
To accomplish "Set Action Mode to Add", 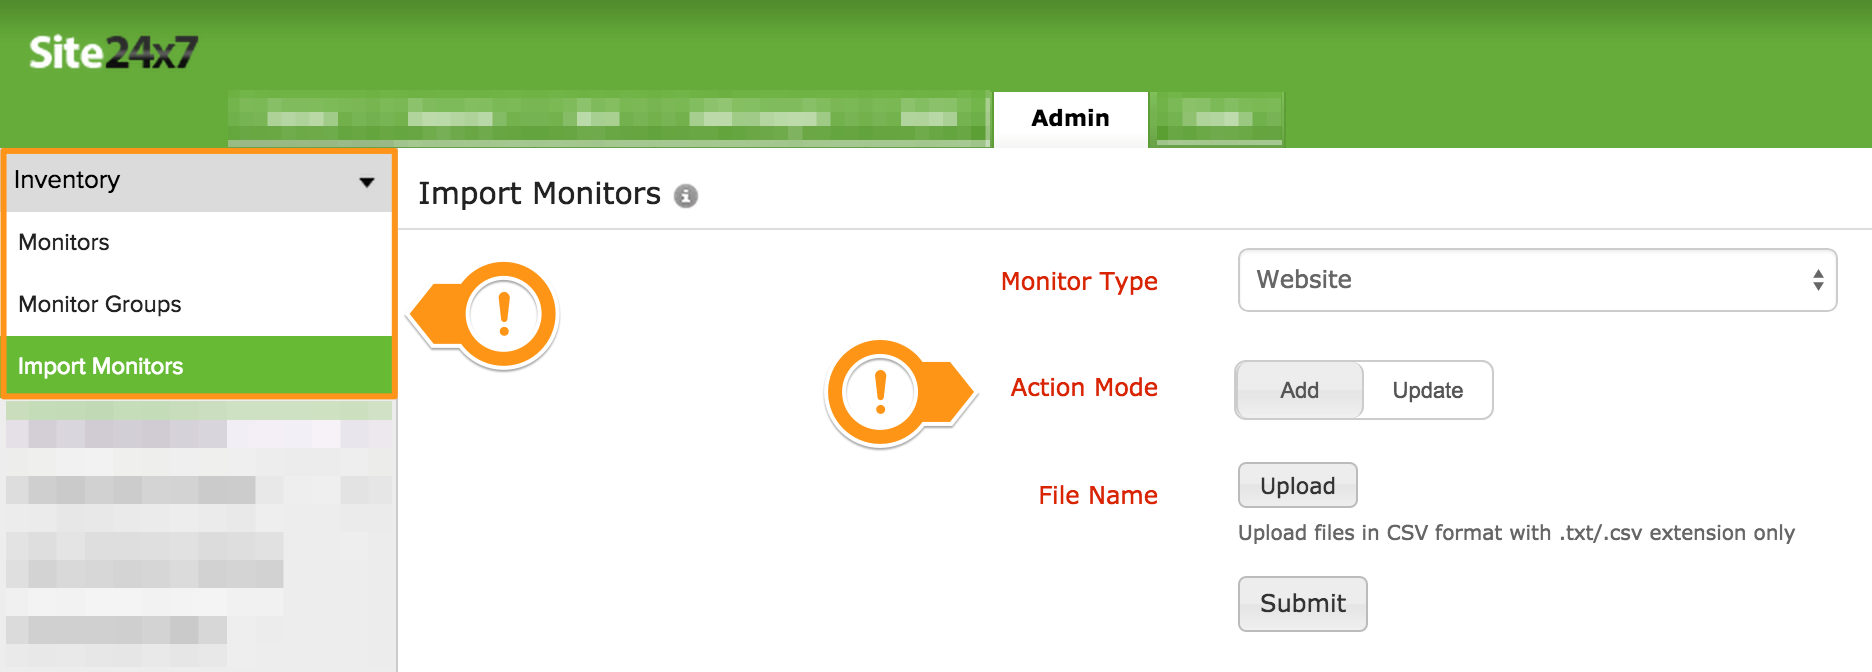I will pos(1299,390).
